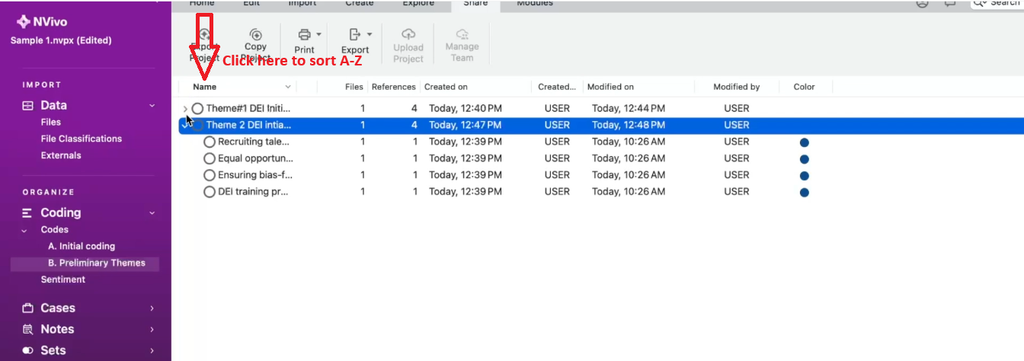The image size is (1024, 361).
Task: Click the blue color dot for Recruiting tale...
Action: tap(804, 142)
